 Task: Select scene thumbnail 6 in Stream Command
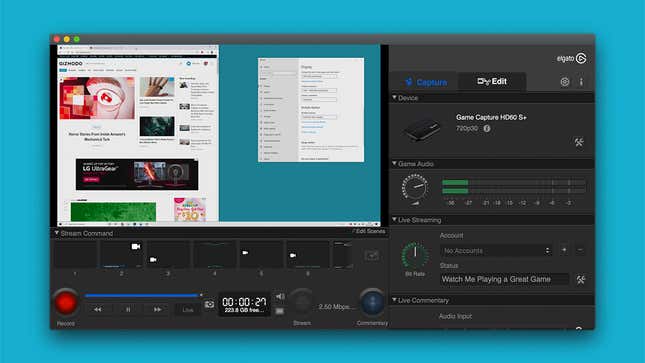[x=308, y=255]
